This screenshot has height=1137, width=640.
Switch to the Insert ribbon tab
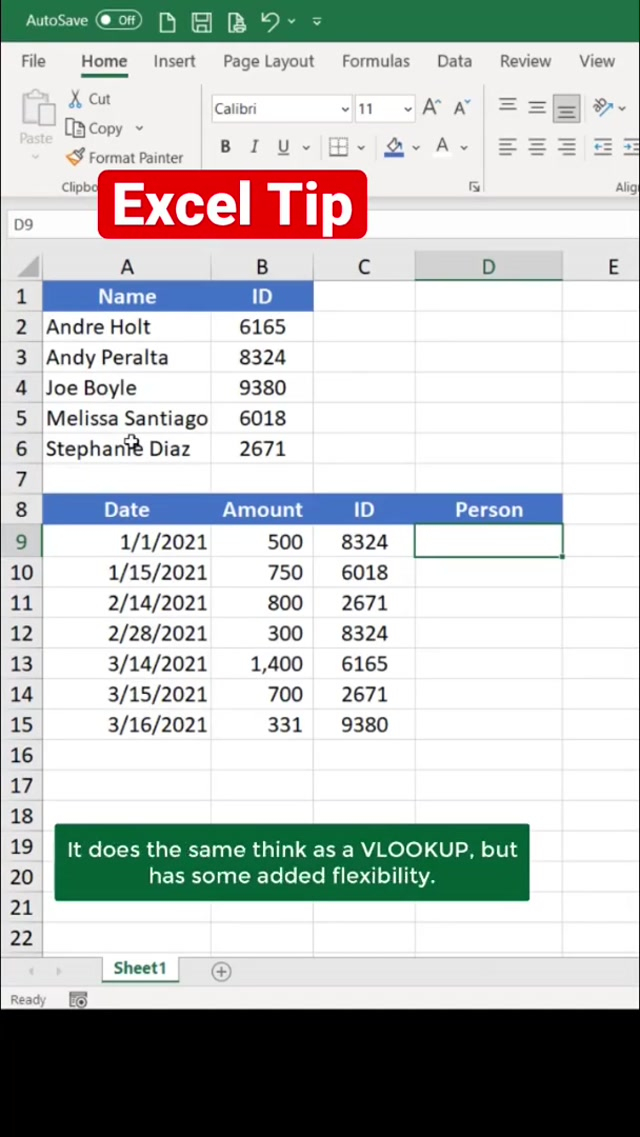pos(174,61)
